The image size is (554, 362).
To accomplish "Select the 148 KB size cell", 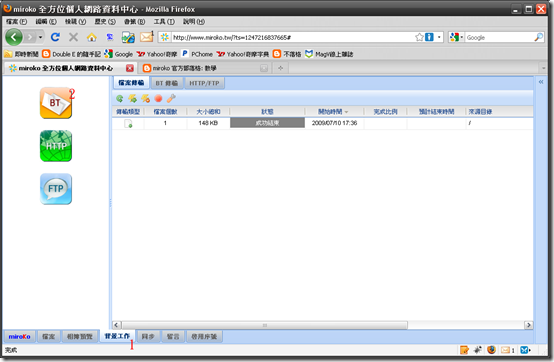I will [208, 123].
